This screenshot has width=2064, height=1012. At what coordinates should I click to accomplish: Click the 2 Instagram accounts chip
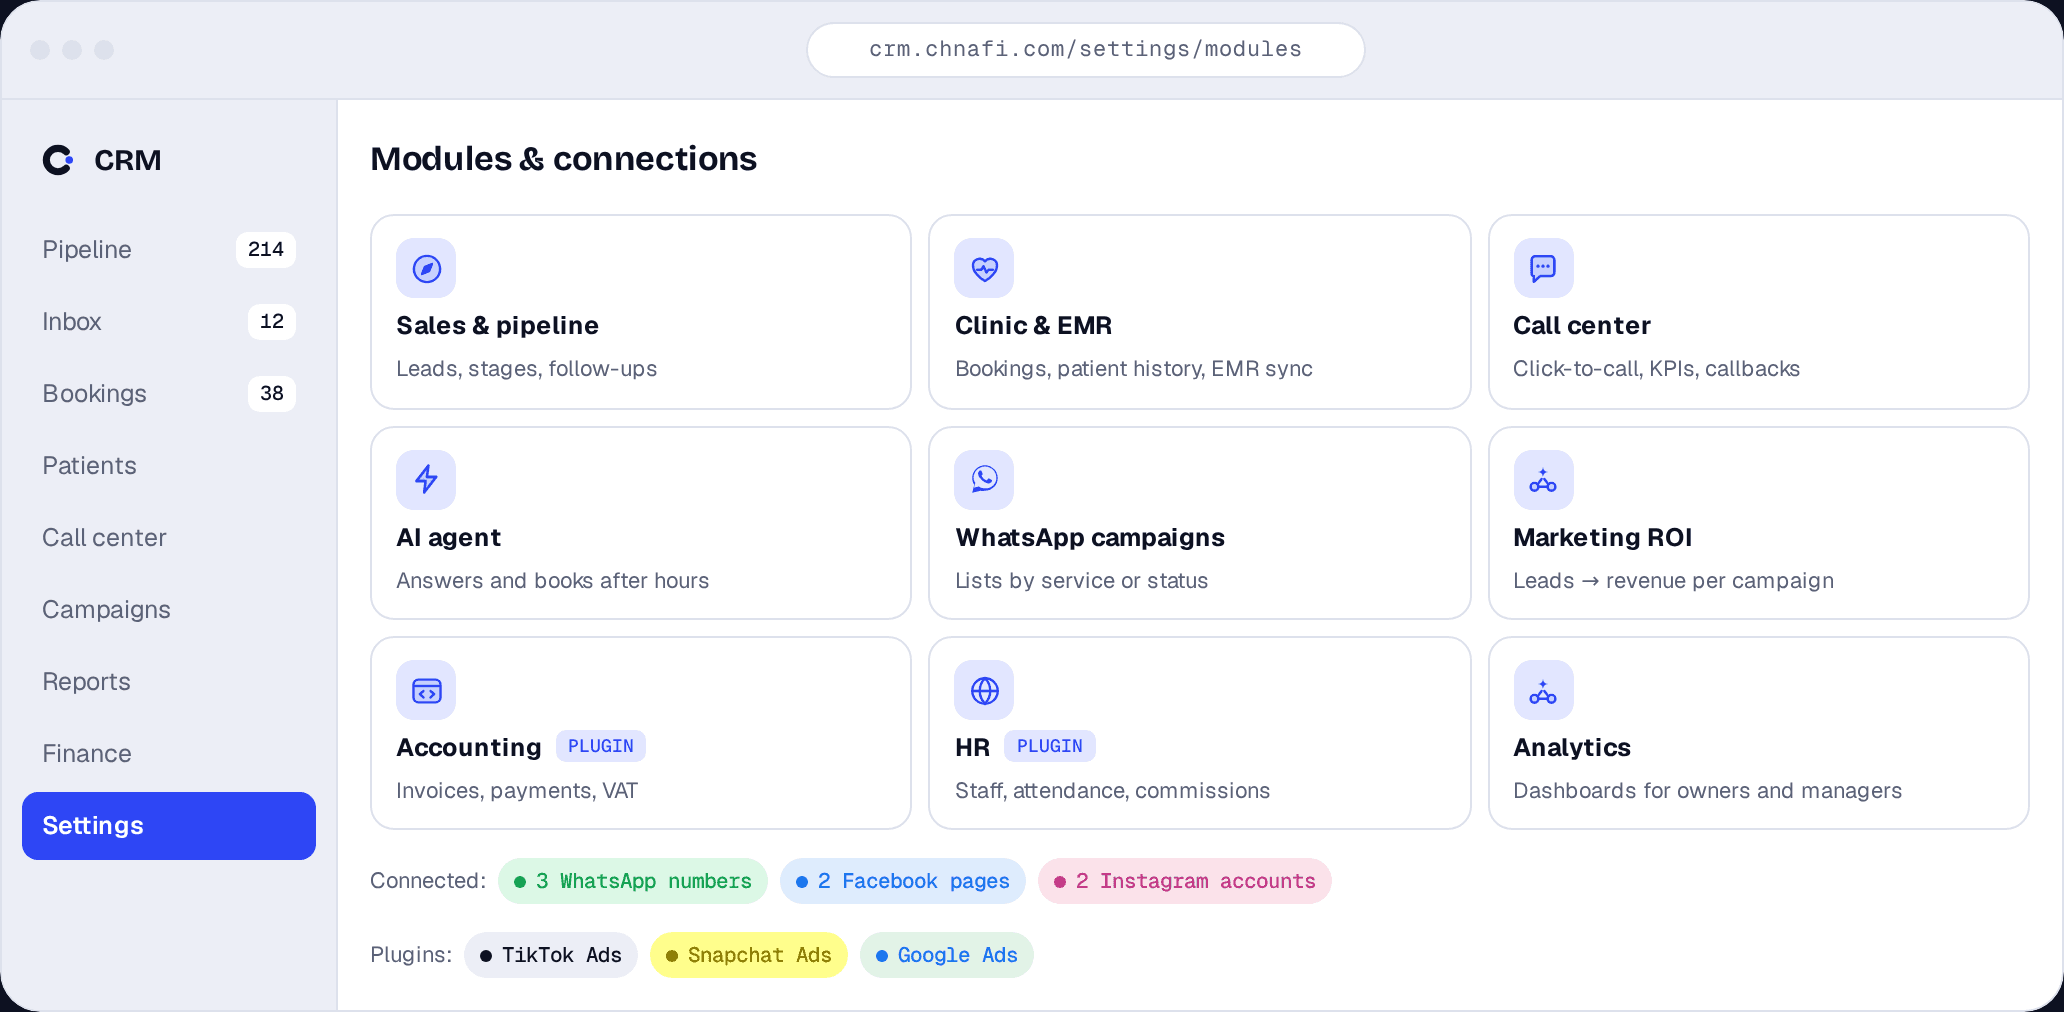tap(1185, 881)
